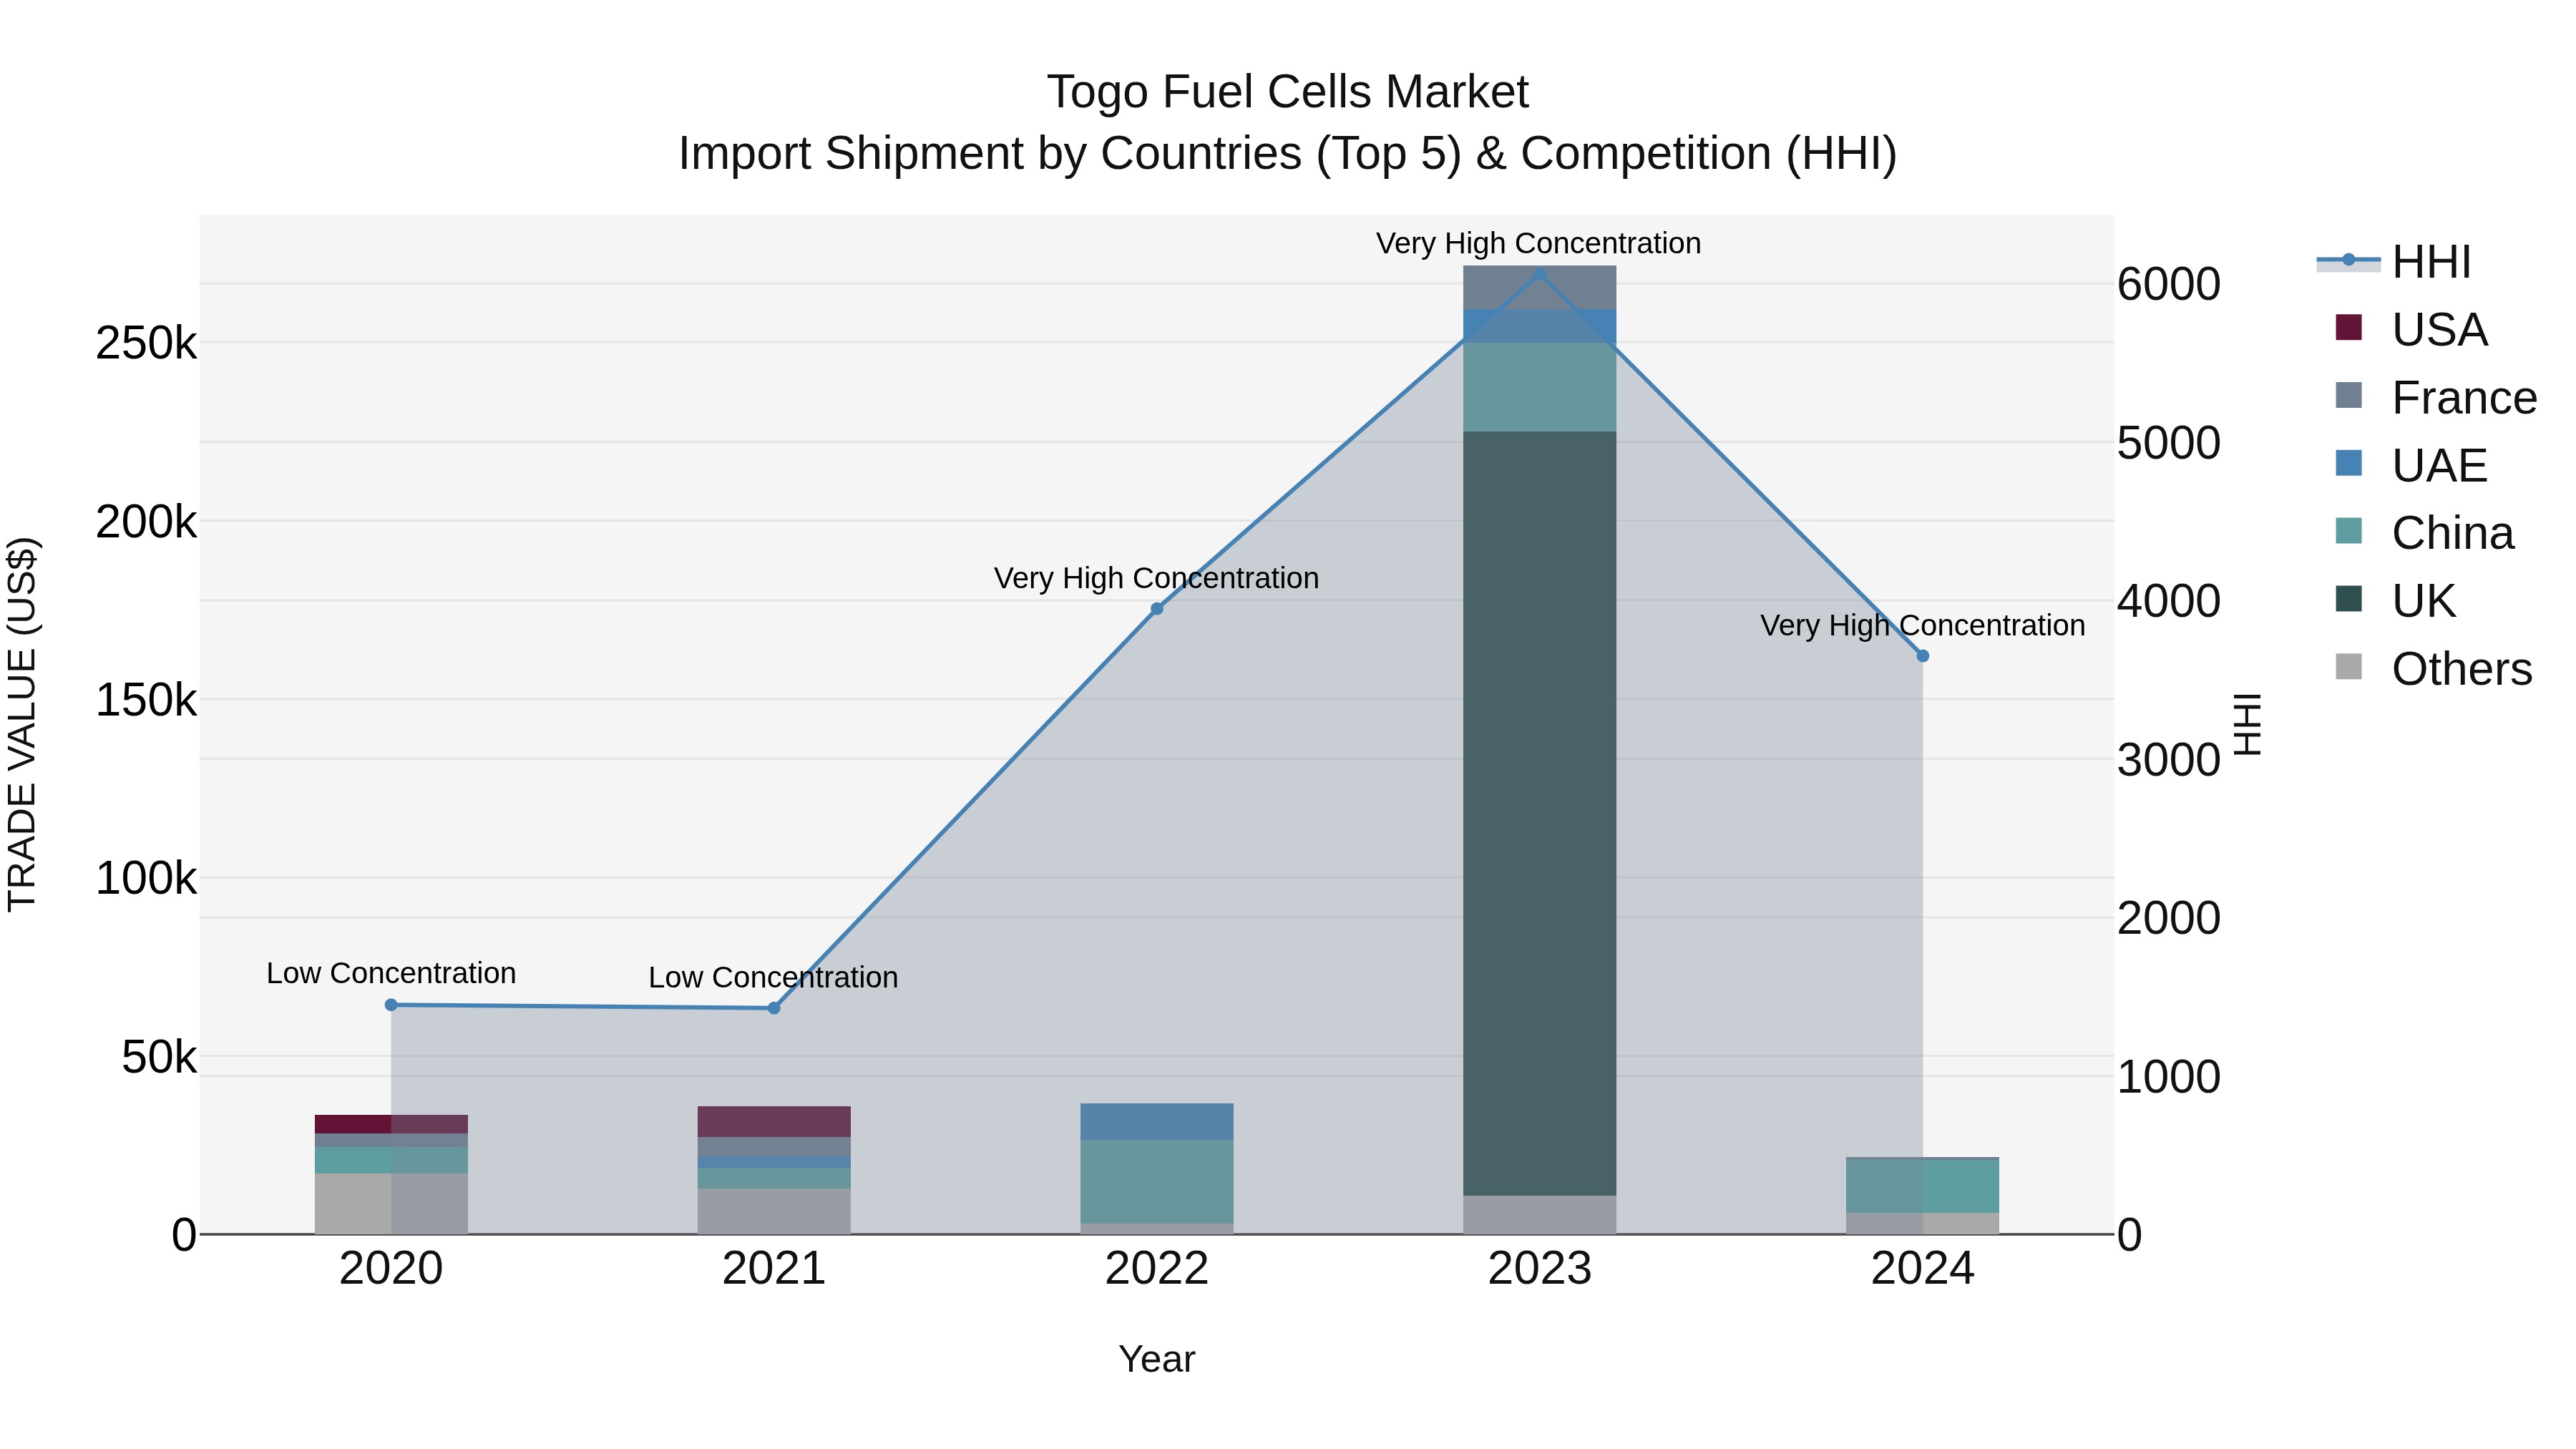Click the 3000 HHI-axis tick label
Image resolution: width=2576 pixels, height=1449 pixels.
point(2169,760)
